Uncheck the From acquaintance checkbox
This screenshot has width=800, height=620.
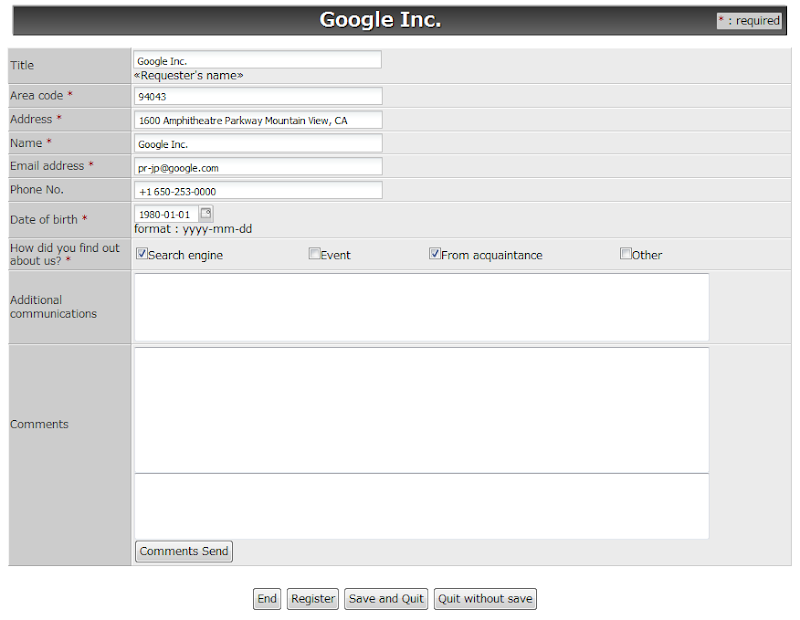pyautogui.click(x=435, y=254)
